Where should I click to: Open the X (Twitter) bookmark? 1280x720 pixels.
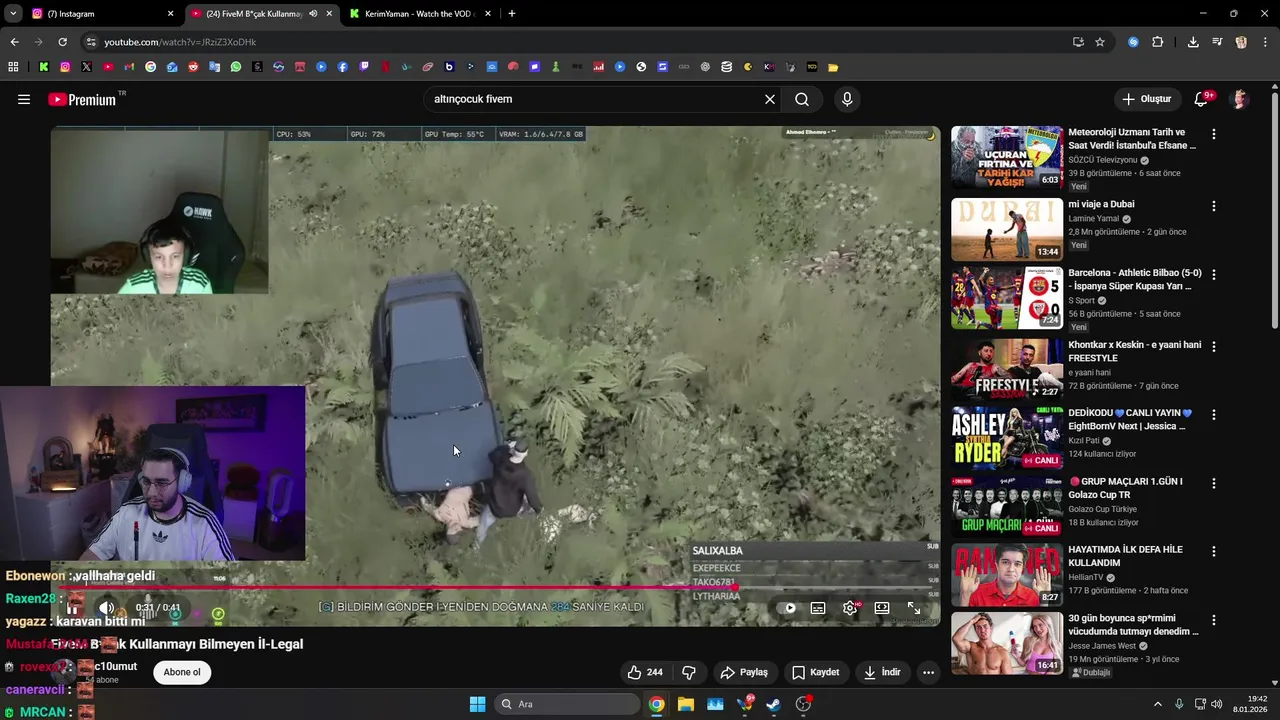tap(87, 67)
